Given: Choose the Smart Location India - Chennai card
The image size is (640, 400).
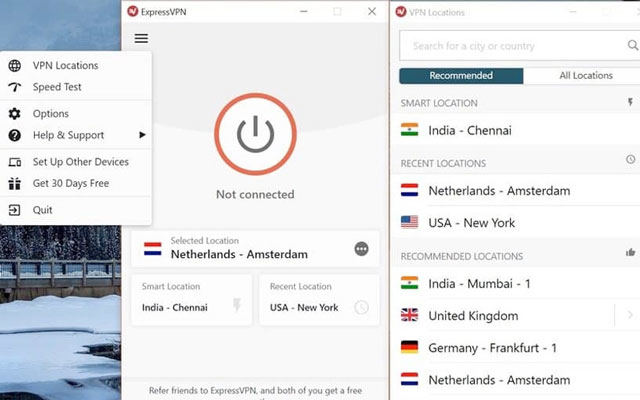Looking at the screenshot, I should (191, 300).
